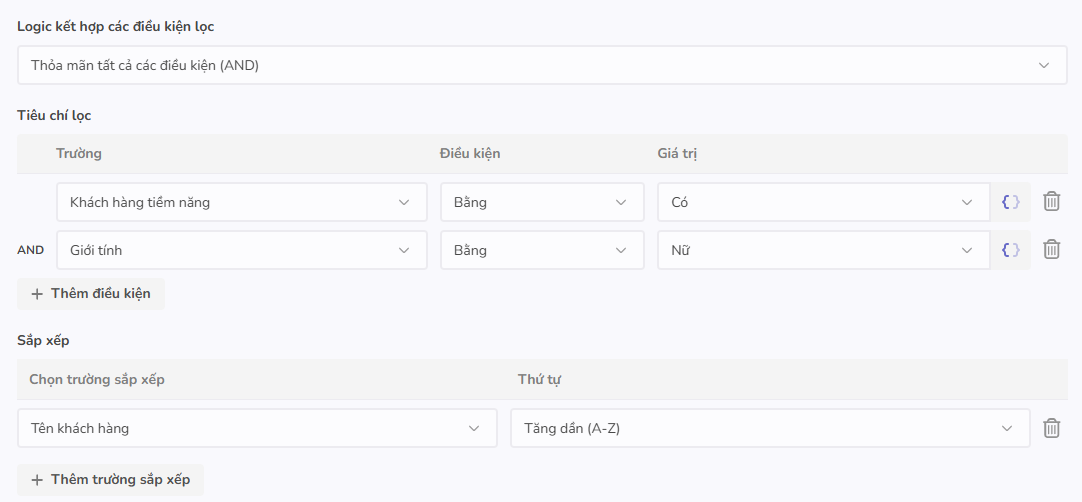1082x502 pixels.
Task: Open the Có value dropdown
Action: [822, 202]
